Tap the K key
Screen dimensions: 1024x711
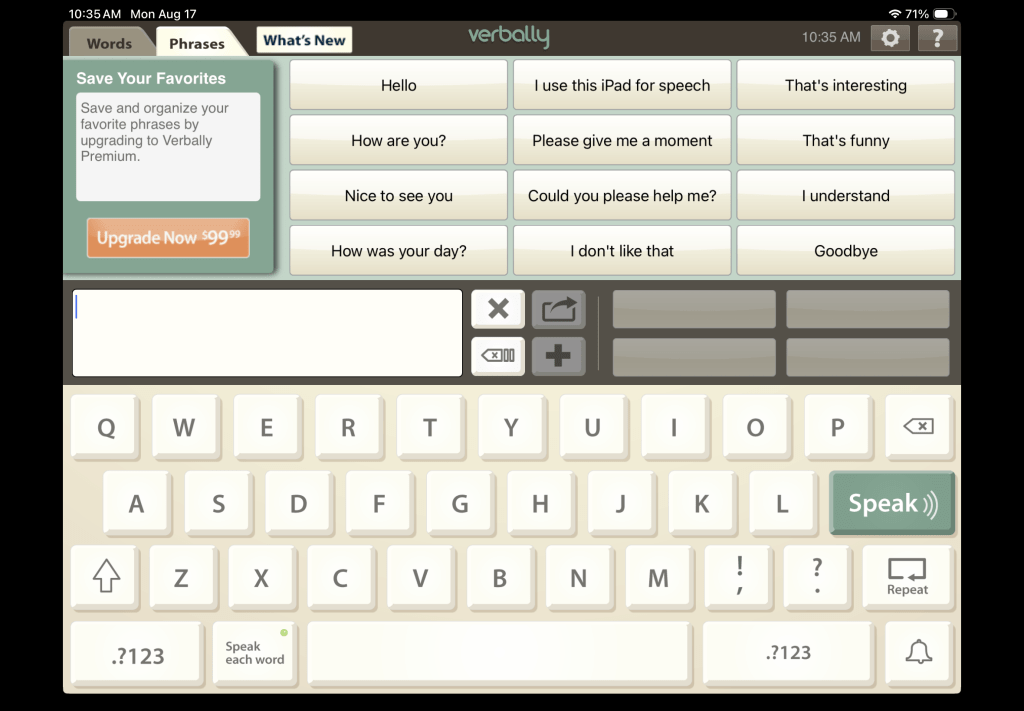coord(701,503)
